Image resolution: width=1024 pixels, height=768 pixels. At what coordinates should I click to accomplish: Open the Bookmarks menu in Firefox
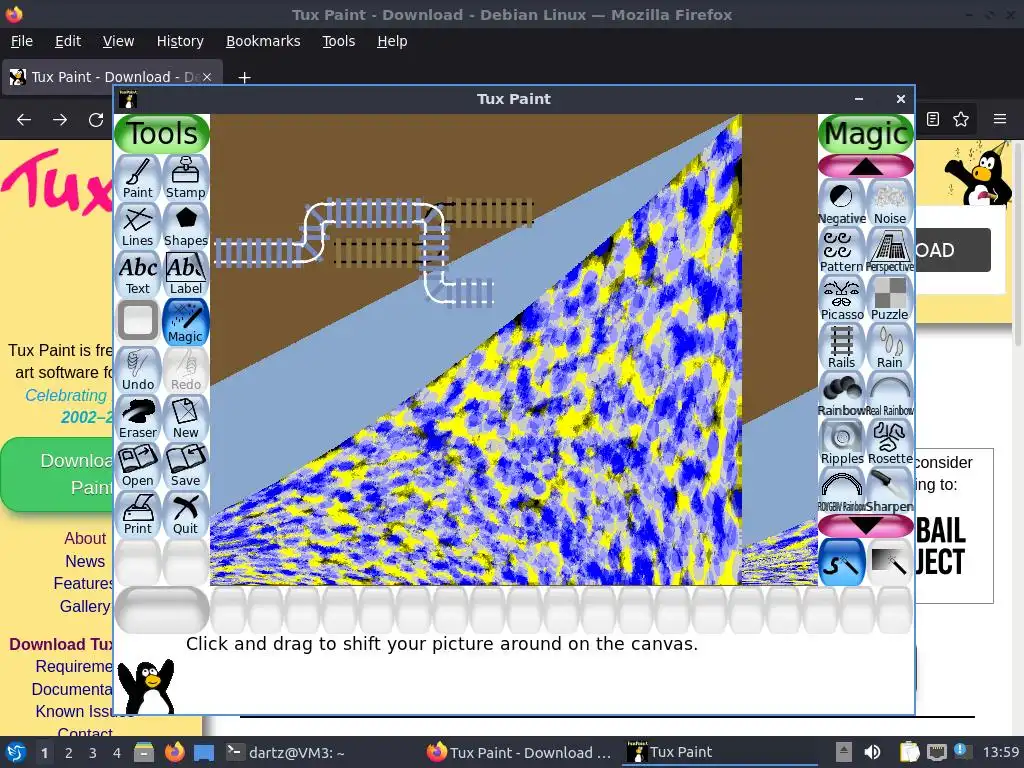263,41
